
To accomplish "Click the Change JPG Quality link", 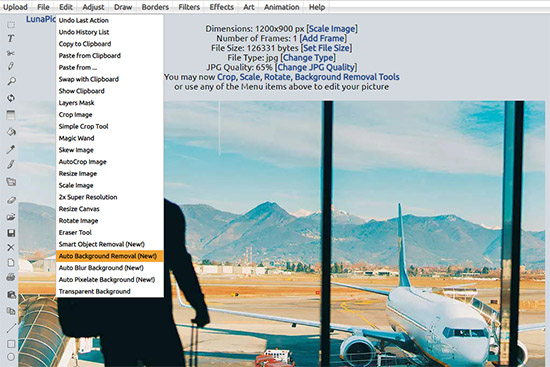I will tap(316, 67).
